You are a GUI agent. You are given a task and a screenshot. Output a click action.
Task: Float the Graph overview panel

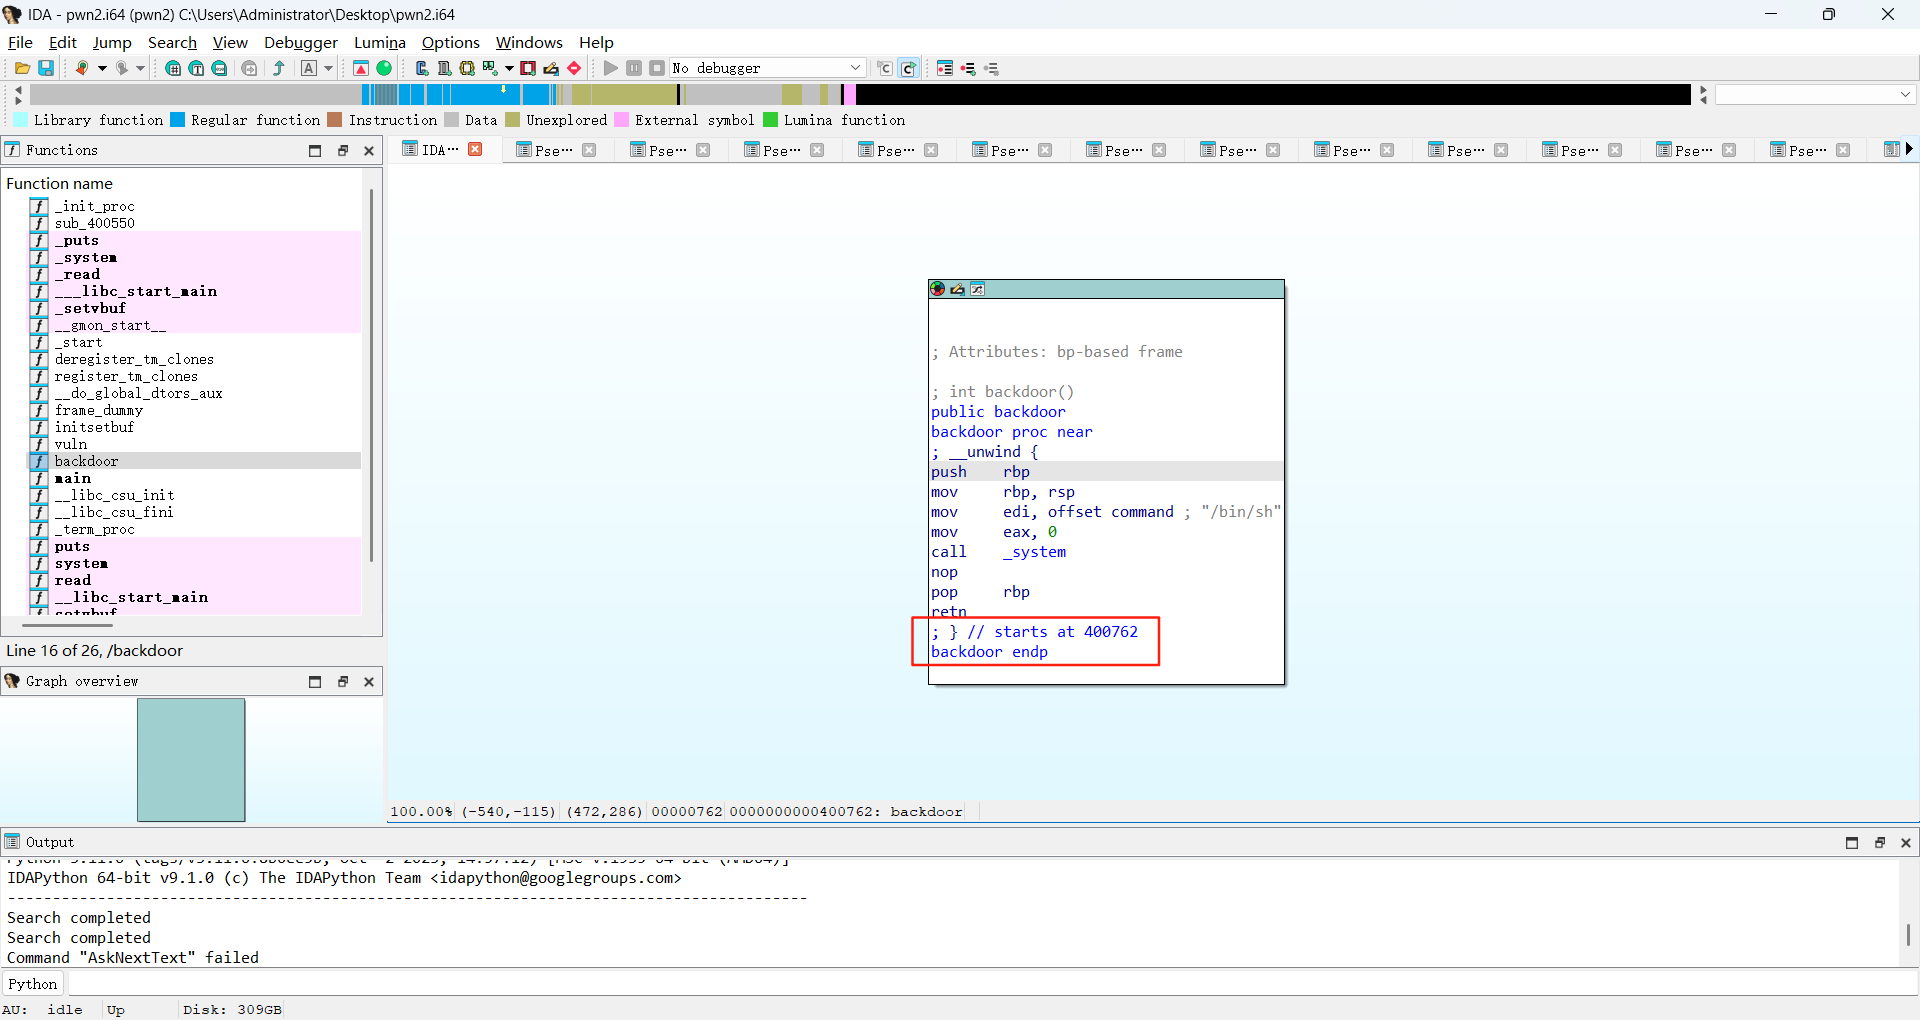pos(343,682)
